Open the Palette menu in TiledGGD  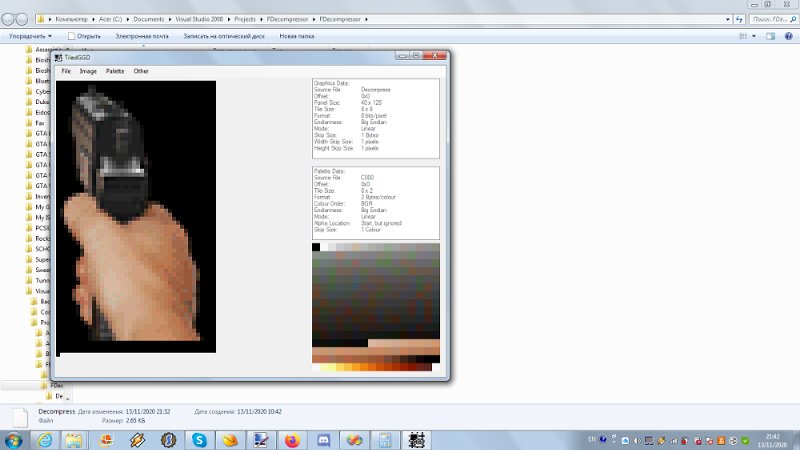[115, 71]
